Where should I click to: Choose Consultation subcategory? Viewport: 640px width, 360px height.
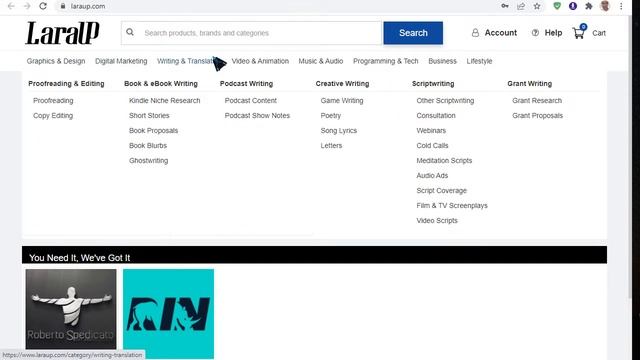tap(436, 116)
